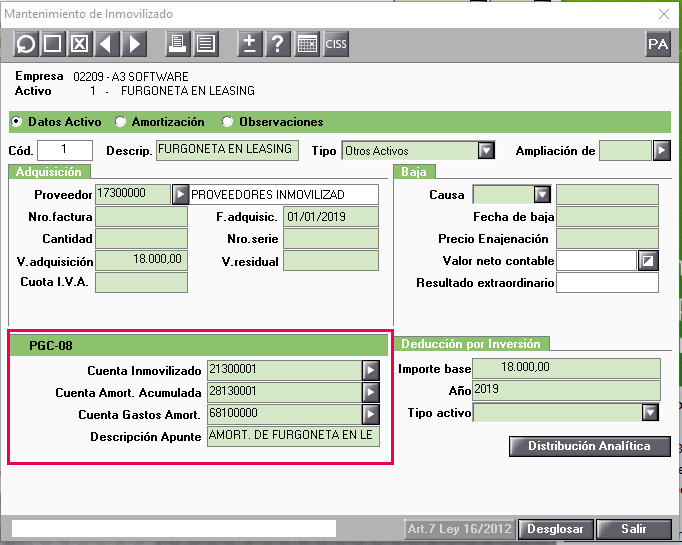Click the Adquisición section tab label
Screen dimensions: 682x545
coord(49,172)
